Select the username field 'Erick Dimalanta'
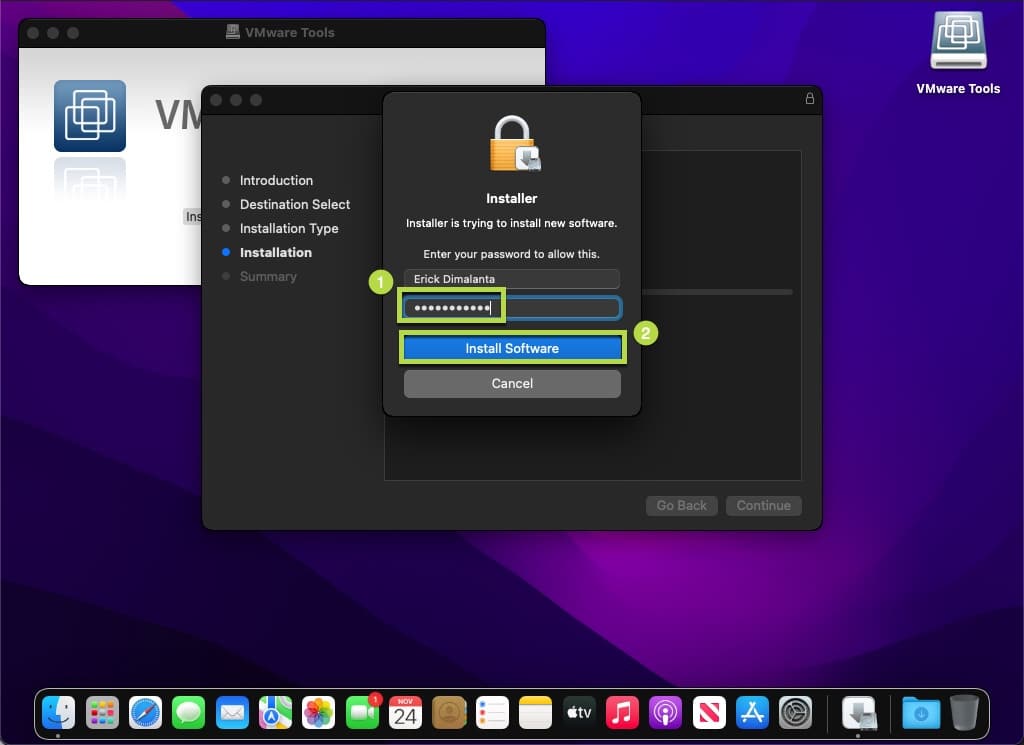 pyautogui.click(x=512, y=279)
